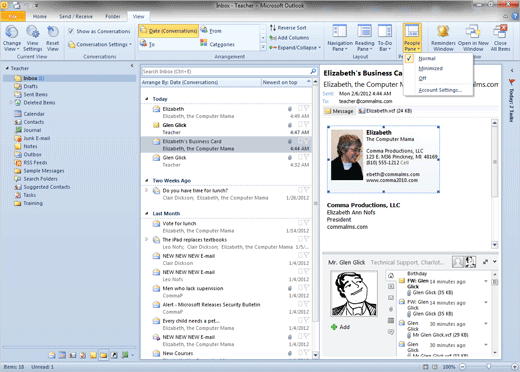
Task: Click the green Add contact icon
Action: (x=334, y=327)
